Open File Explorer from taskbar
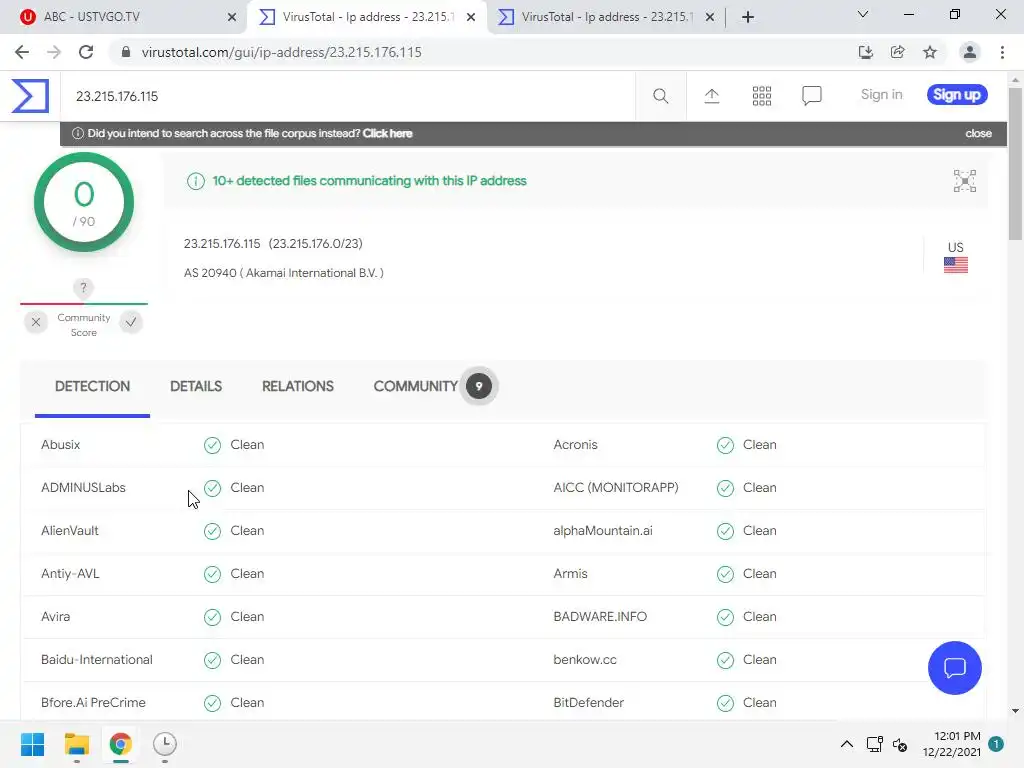The image size is (1024, 768). (76, 744)
